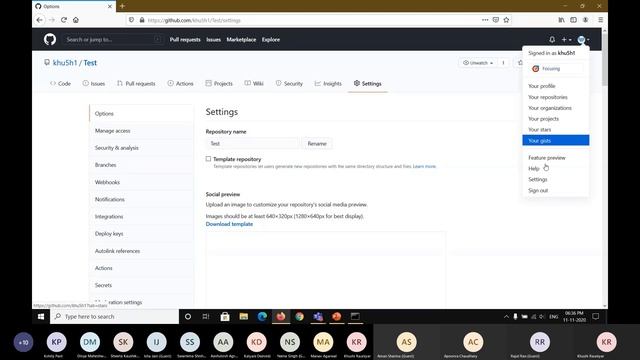The width and height of the screenshot is (640, 360).
Task: Choose Your gists in user menu
Action: pos(556,140)
